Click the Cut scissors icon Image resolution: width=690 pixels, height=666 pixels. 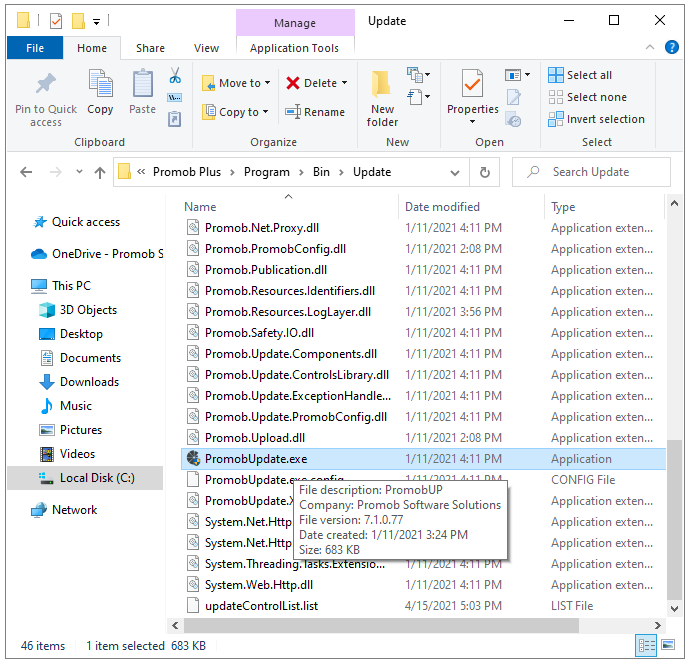[175, 75]
